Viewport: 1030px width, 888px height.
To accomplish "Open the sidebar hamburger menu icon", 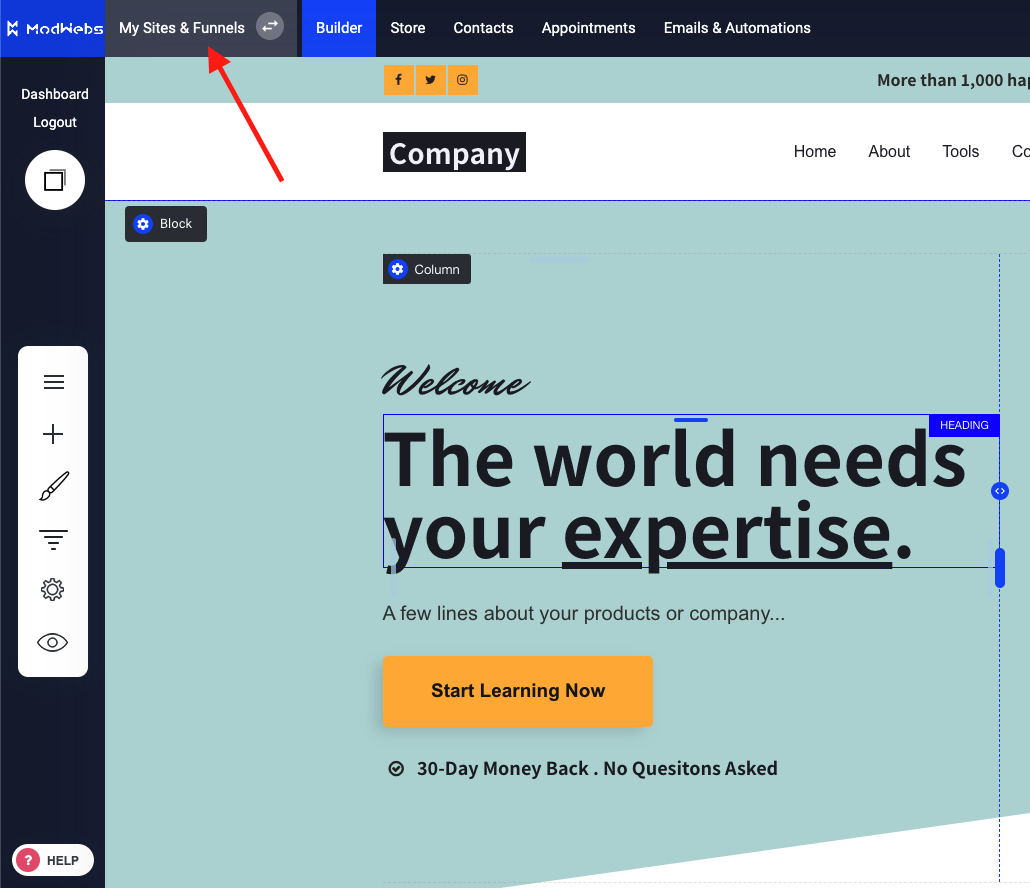I will coord(52,381).
